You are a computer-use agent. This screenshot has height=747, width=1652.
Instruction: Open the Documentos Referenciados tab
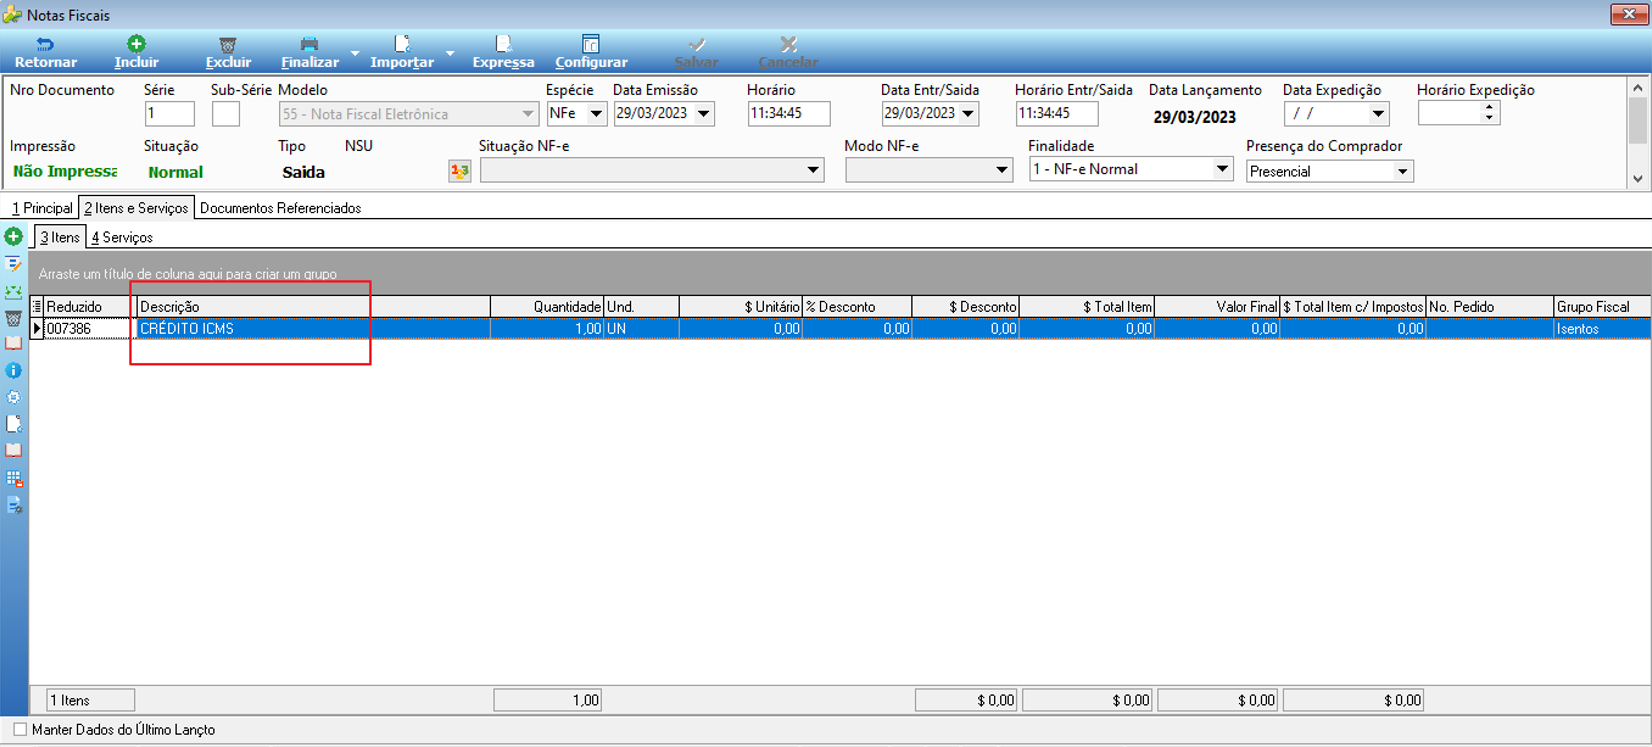[x=280, y=208]
